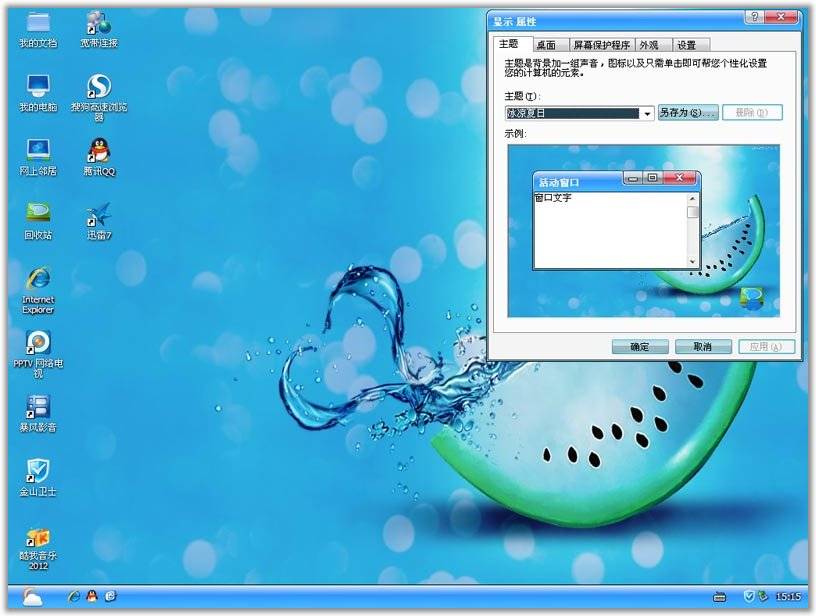Click the keyboard input method tray icon
Screen dimensions: 816x616
(720, 597)
